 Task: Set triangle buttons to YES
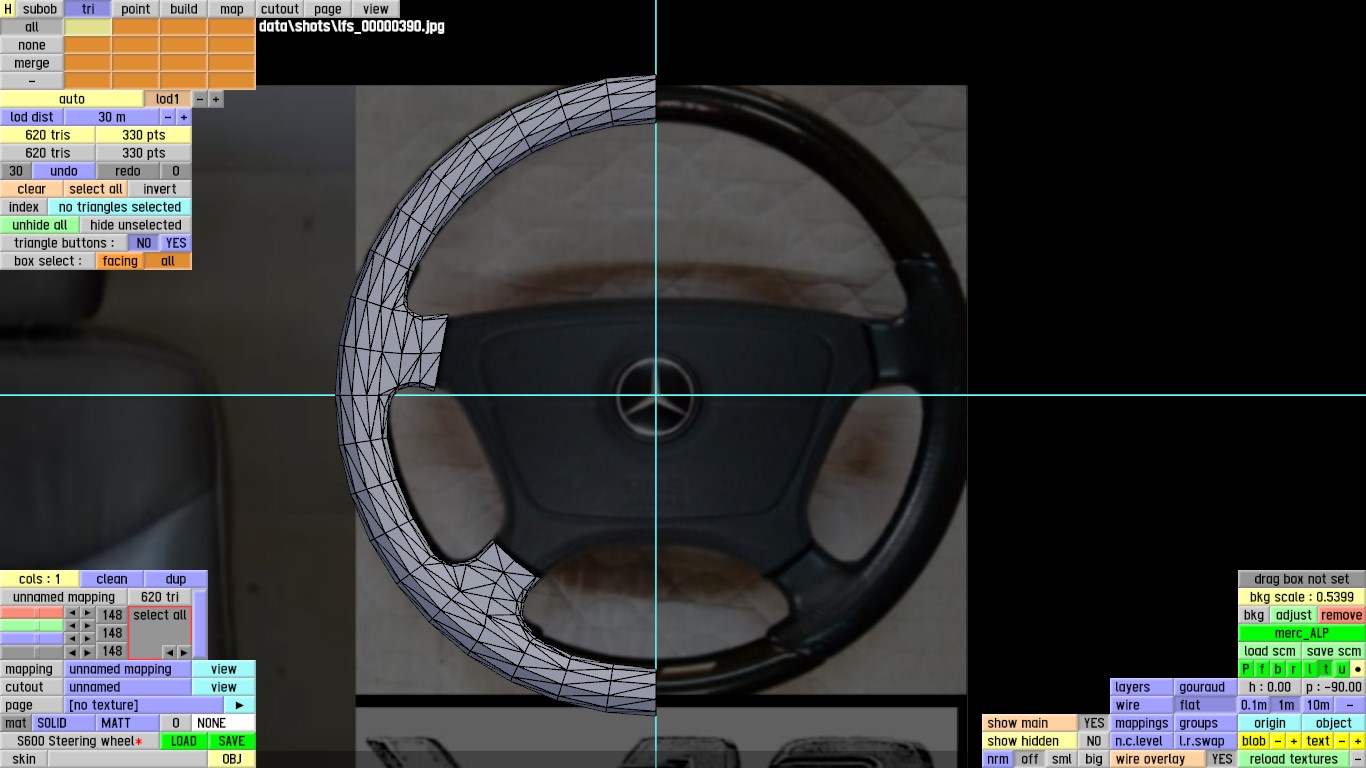click(176, 243)
